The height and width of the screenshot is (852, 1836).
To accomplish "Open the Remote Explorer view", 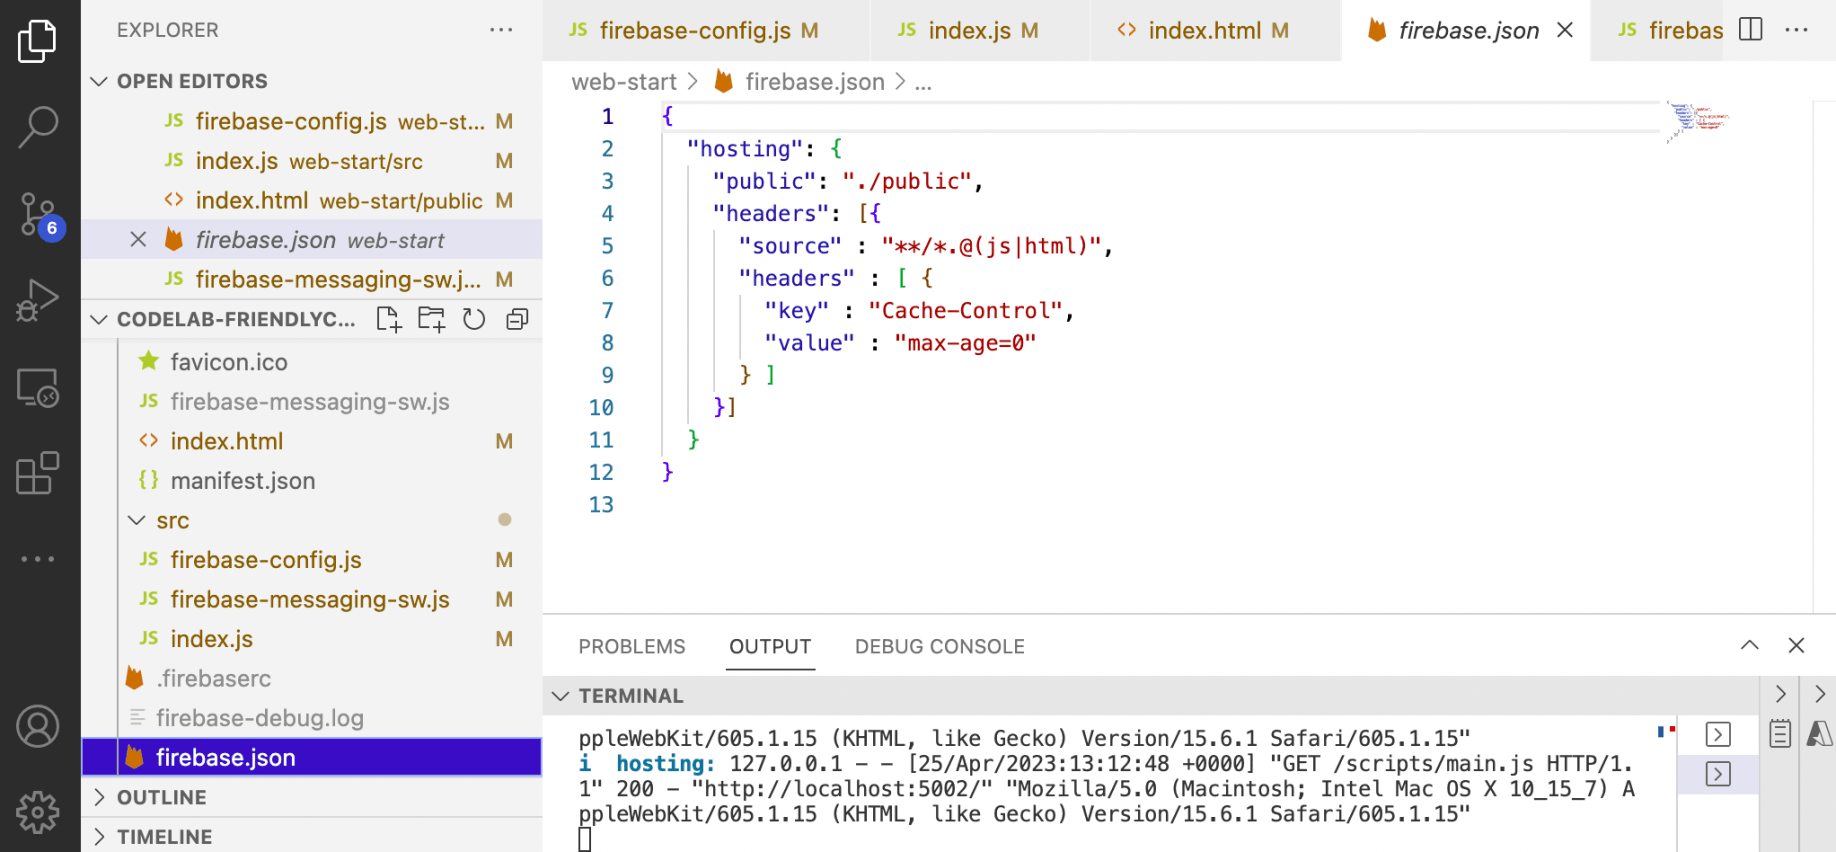I will [x=38, y=388].
